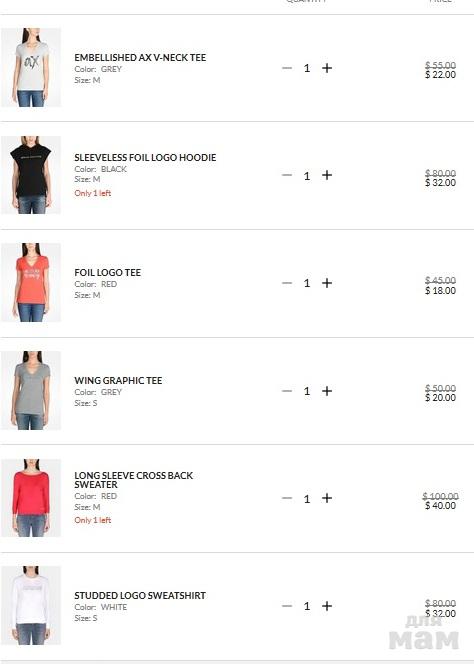Add one more Foil Logo Tee
This screenshot has width=474, height=664.
tap(327, 283)
